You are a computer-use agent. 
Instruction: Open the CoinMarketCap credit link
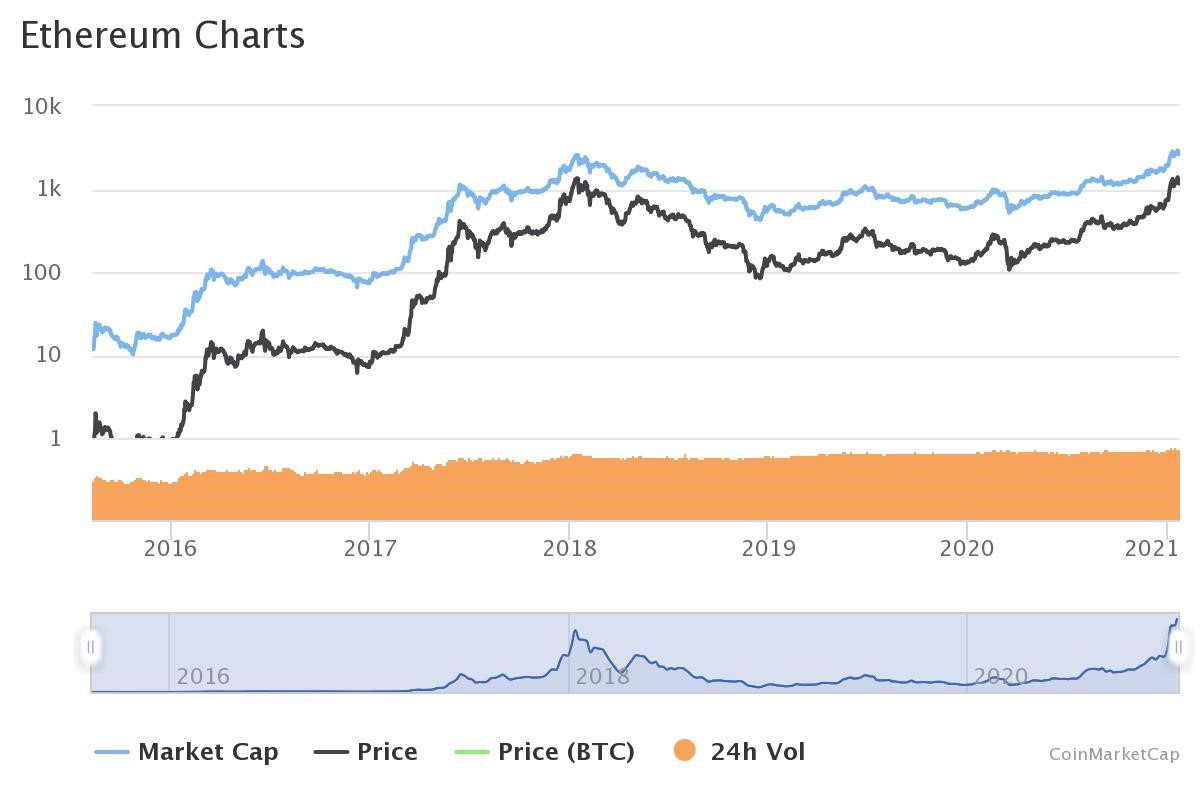tap(1114, 754)
